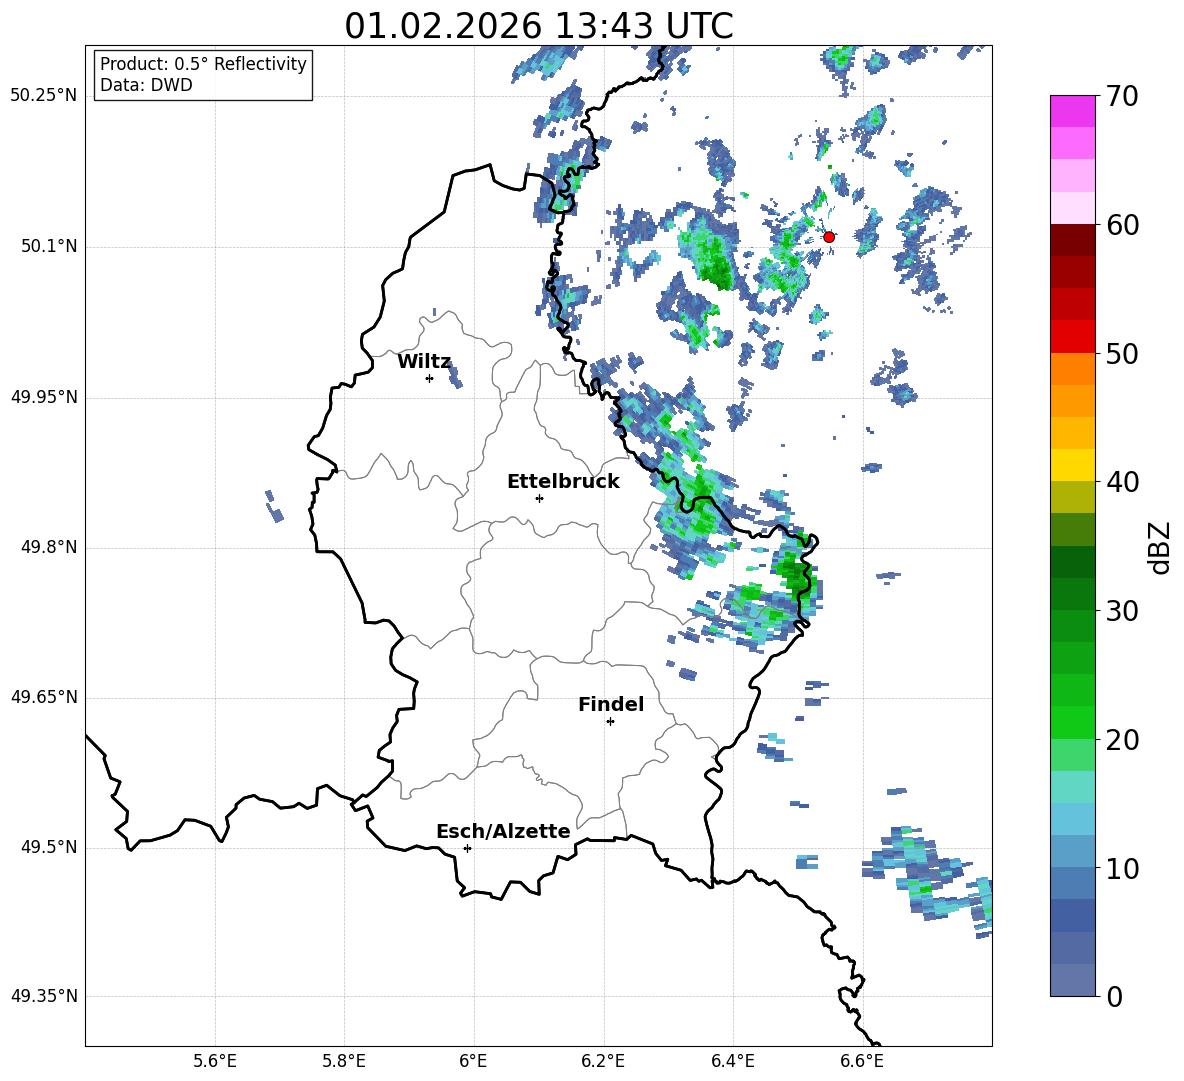Image resolution: width=1184 pixels, height=1081 pixels.
Task: Click the orange colorbar segment above 45
Action: 1072,401
